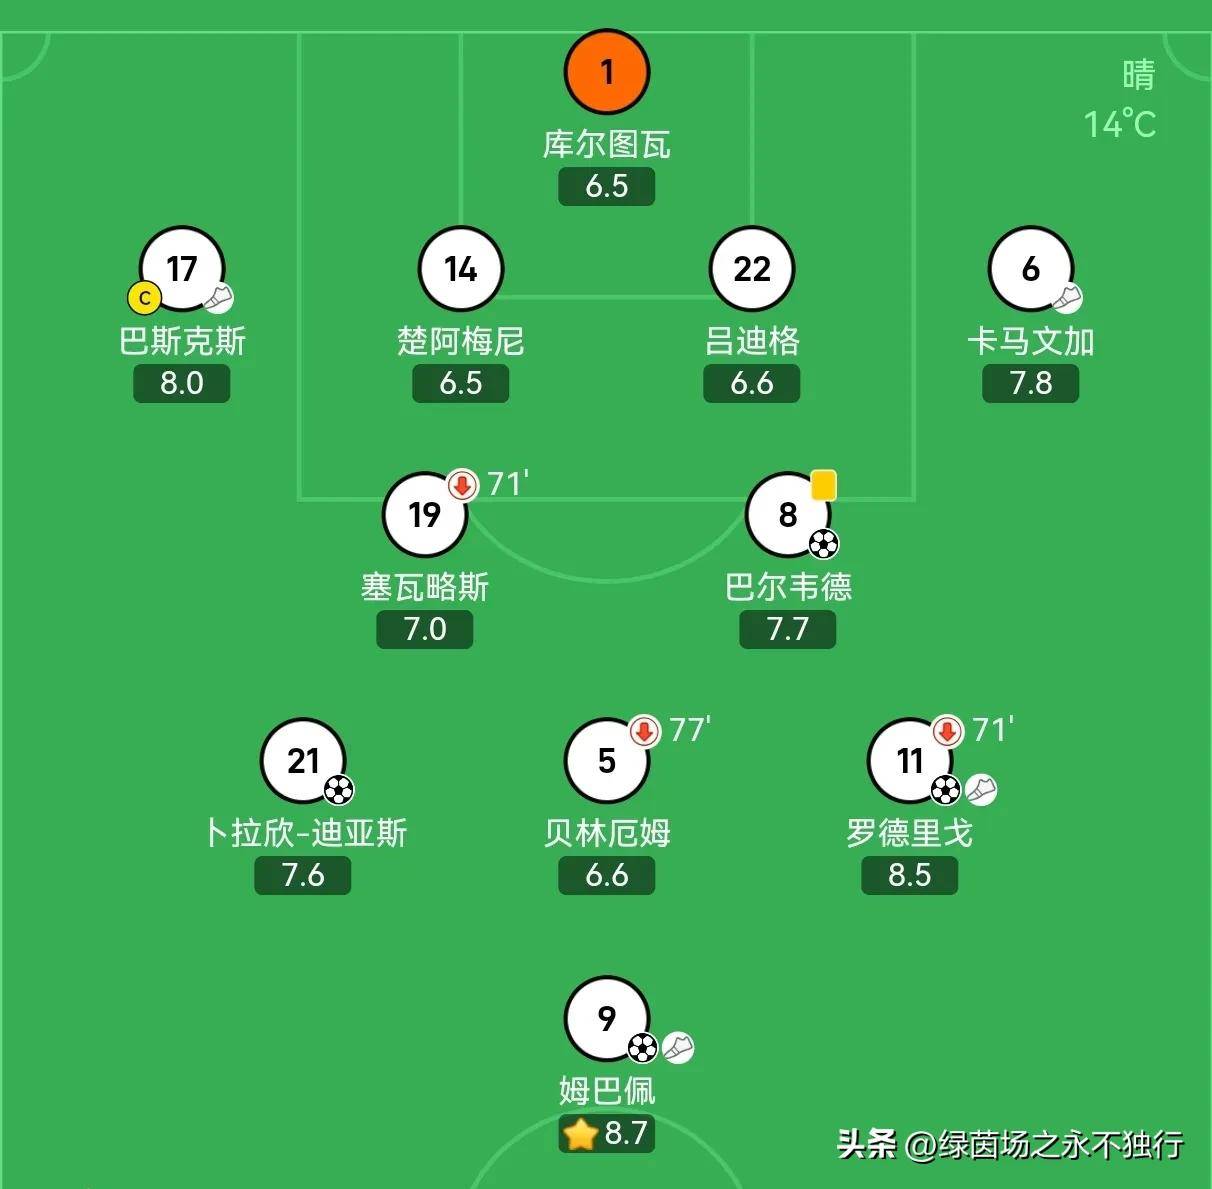Tap the assist boot icon on number 6
The width and height of the screenshot is (1212, 1189).
click(1067, 298)
